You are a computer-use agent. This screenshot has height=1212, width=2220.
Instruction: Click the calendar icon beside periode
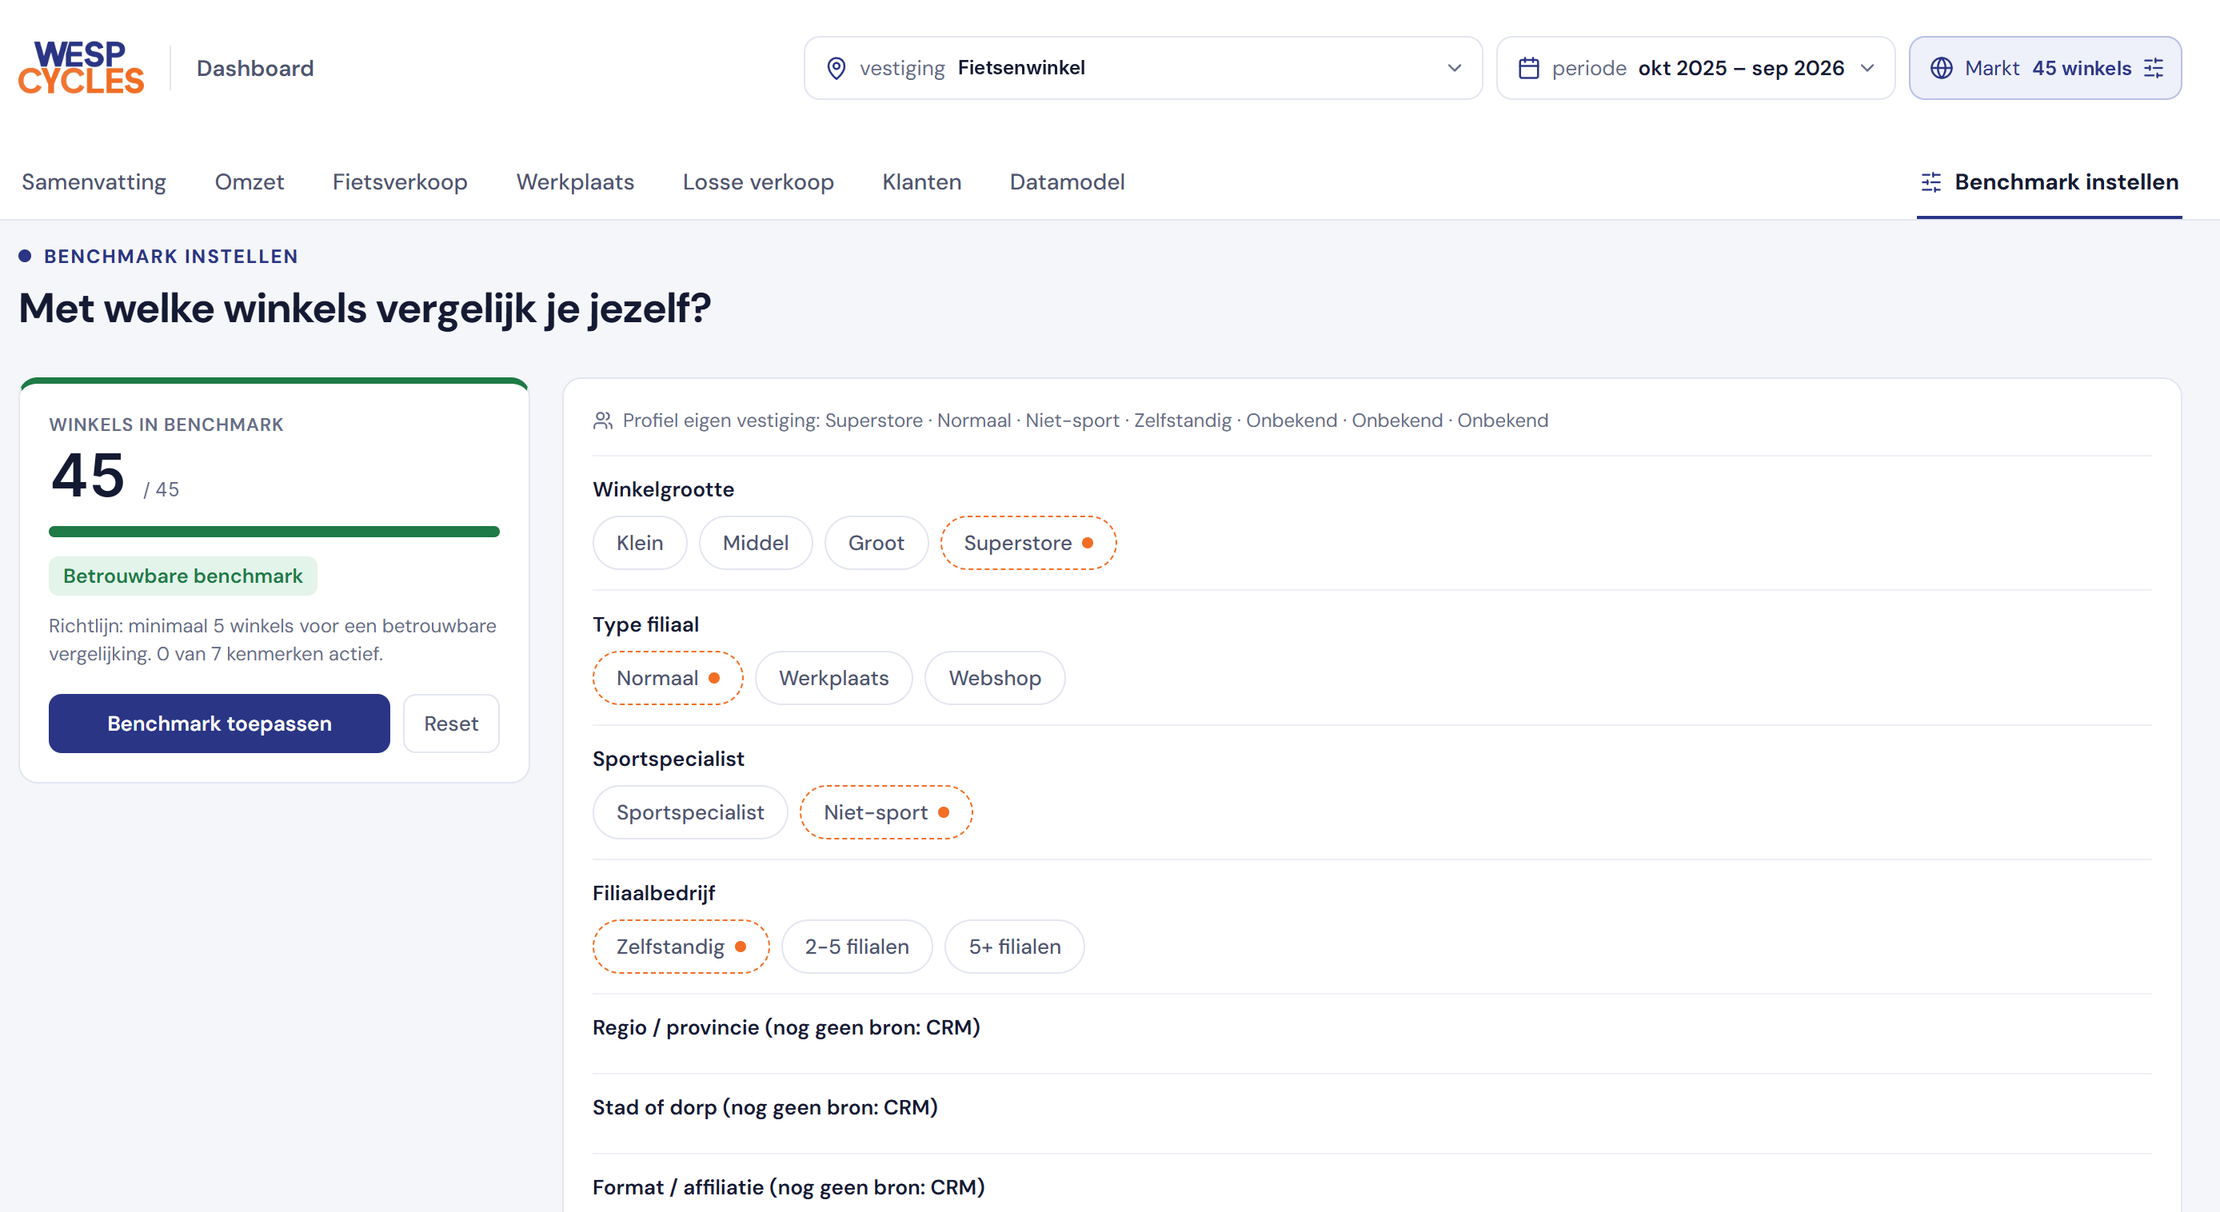1528,68
